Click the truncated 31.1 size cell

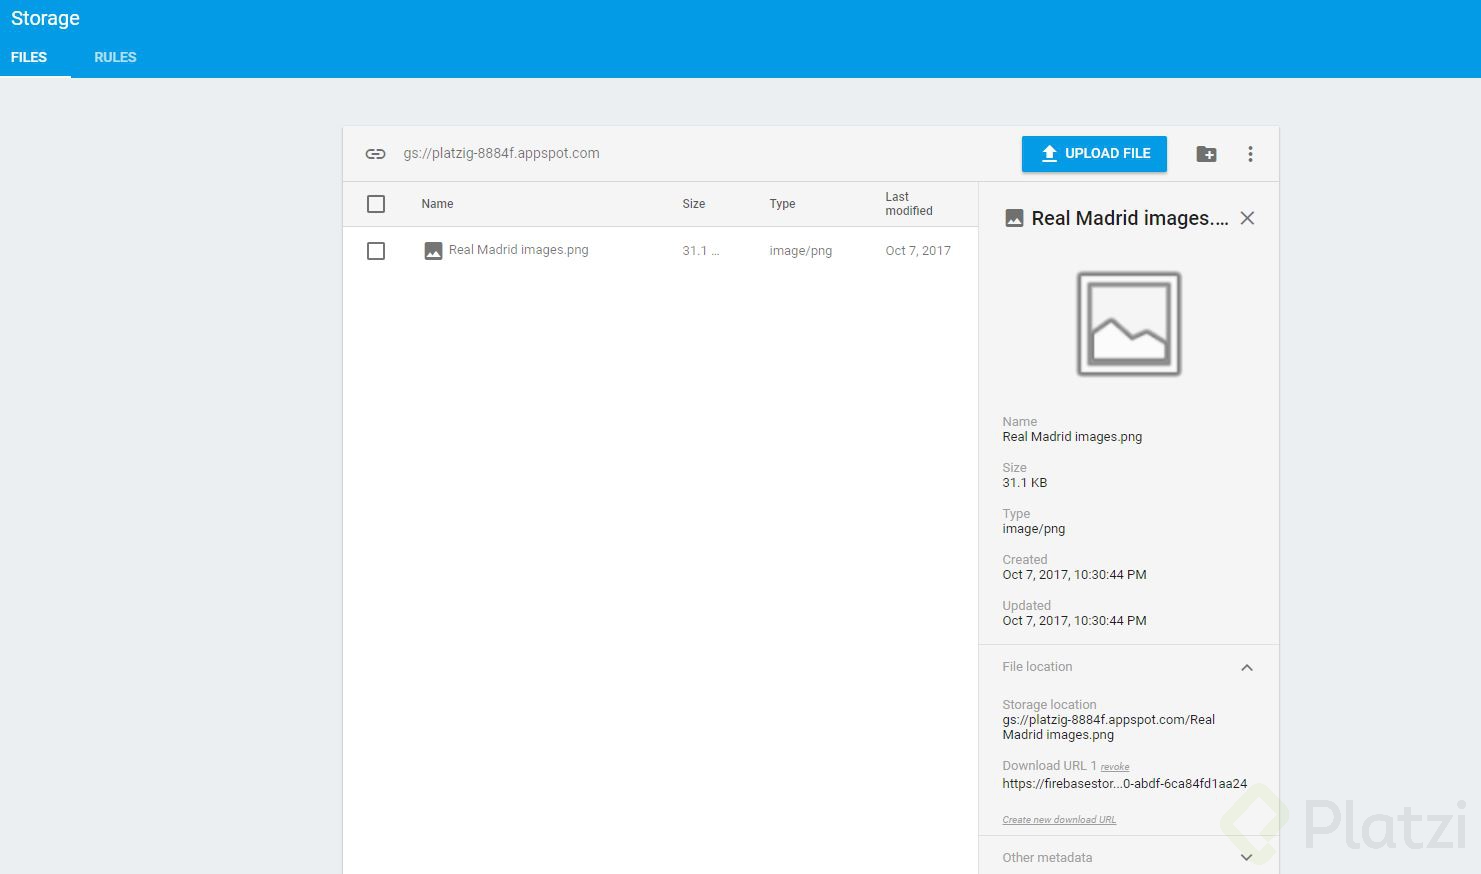click(701, 251)
